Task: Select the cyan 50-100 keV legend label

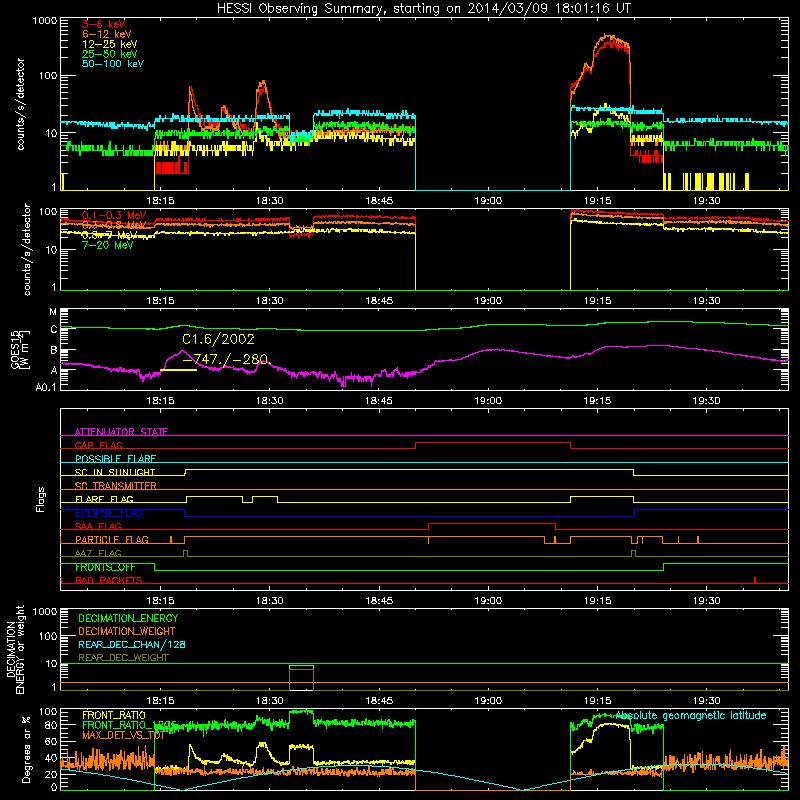Action: (113, 63)
